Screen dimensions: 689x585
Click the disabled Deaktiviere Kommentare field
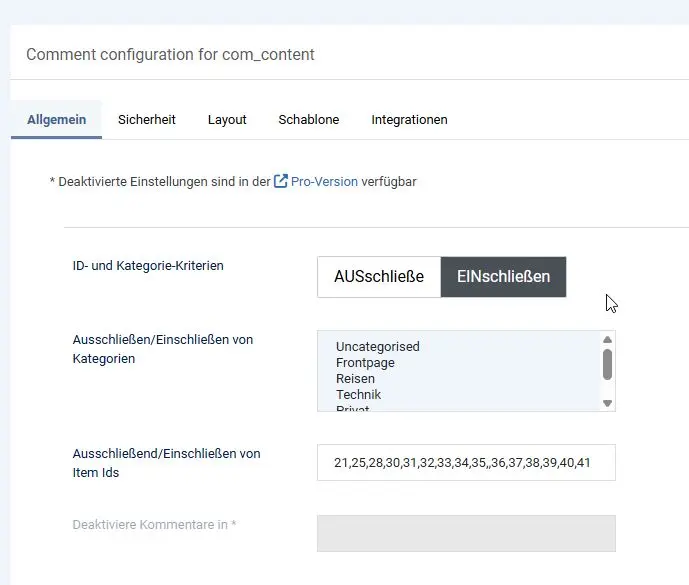466,533
